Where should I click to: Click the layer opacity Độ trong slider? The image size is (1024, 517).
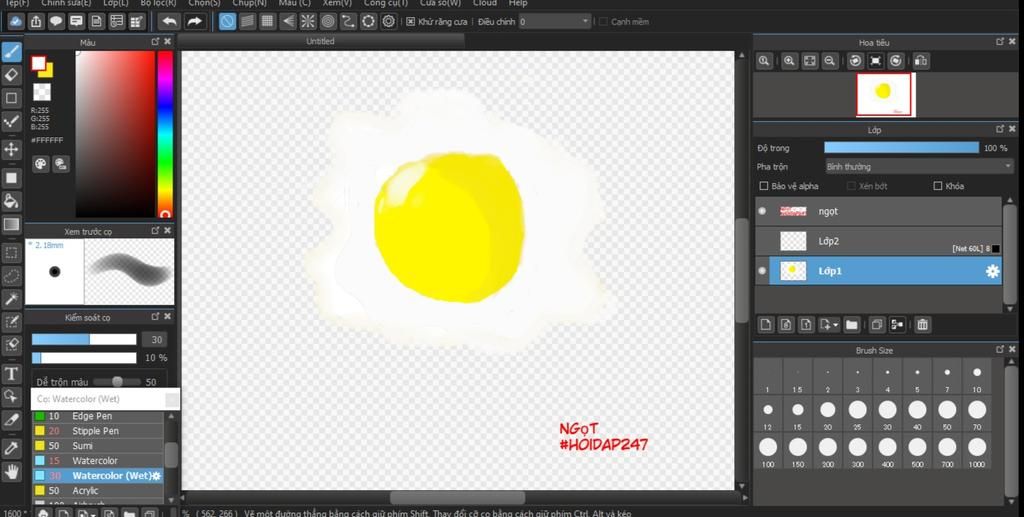(901, 148)
